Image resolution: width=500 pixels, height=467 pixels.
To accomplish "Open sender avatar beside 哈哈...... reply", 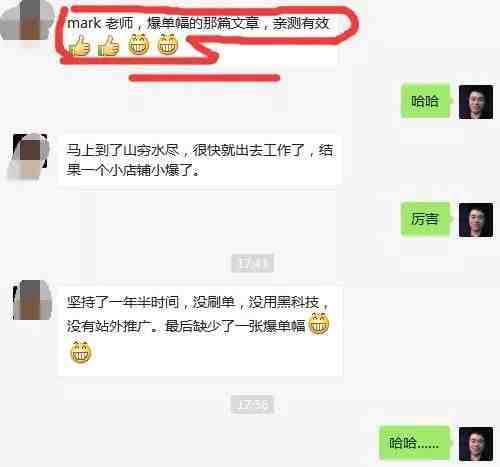I will click(x=476, y=444).
